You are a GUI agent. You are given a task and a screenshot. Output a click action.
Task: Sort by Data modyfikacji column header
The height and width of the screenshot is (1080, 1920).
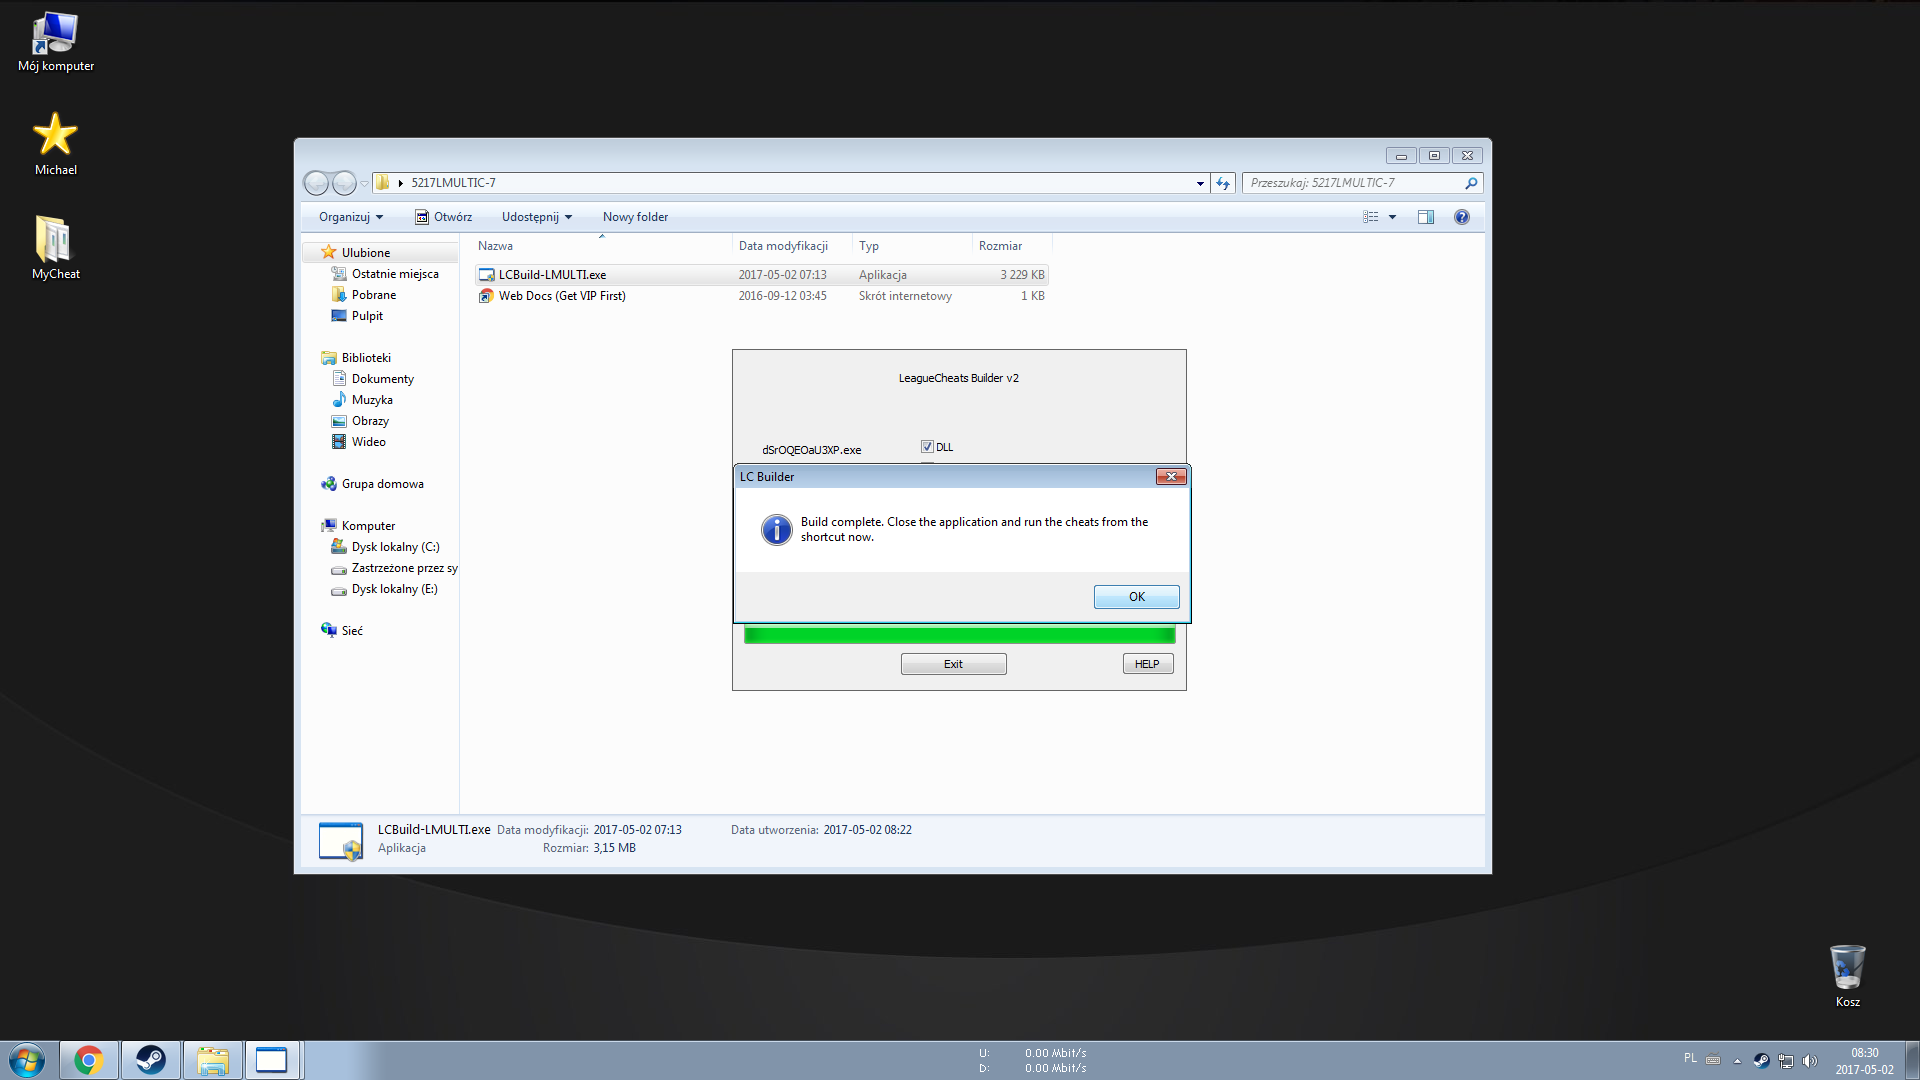792,246
